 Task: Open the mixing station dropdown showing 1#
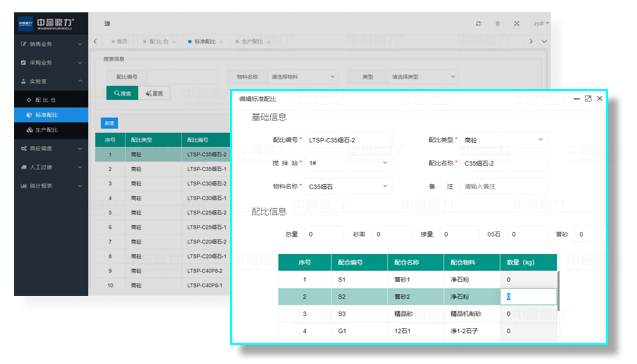click(348, 163)
